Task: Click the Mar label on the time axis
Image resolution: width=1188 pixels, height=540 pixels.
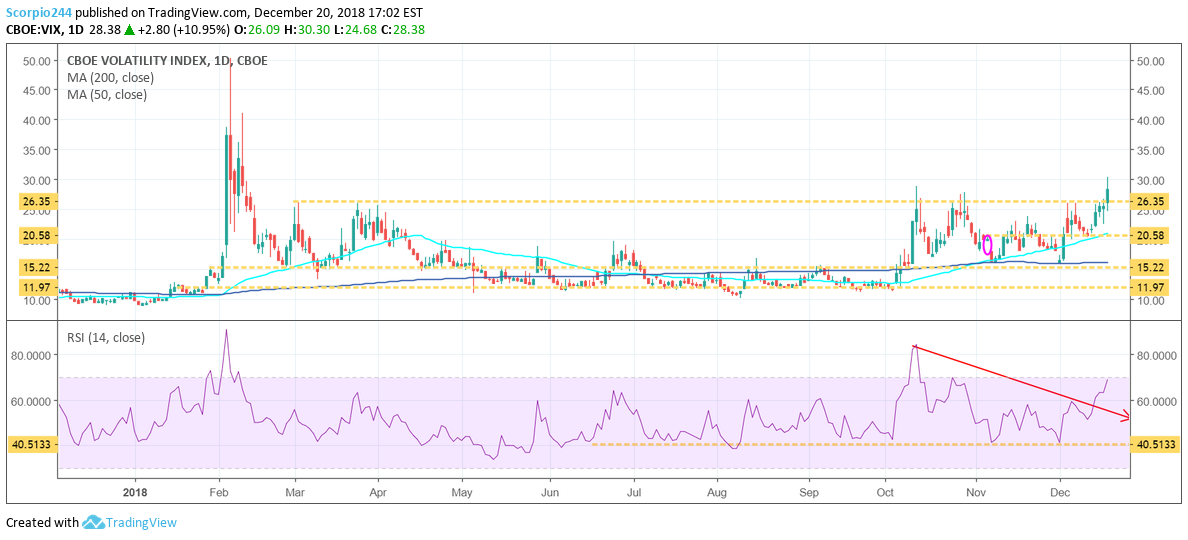Action: tap(295, 492)
